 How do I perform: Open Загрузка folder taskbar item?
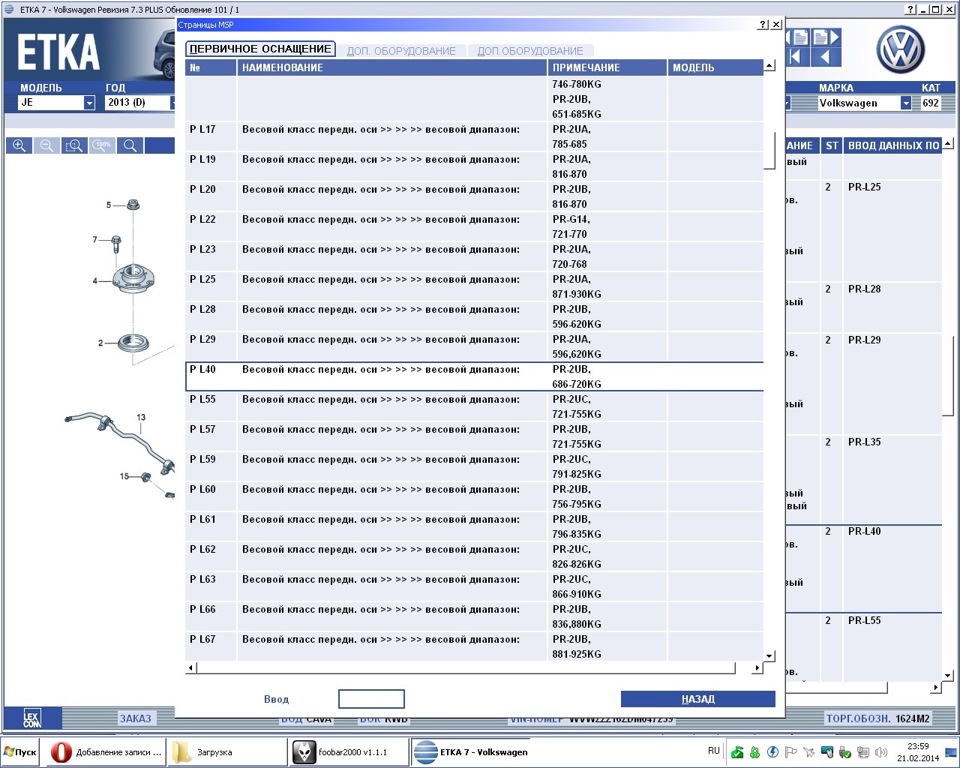click(227, 752)
